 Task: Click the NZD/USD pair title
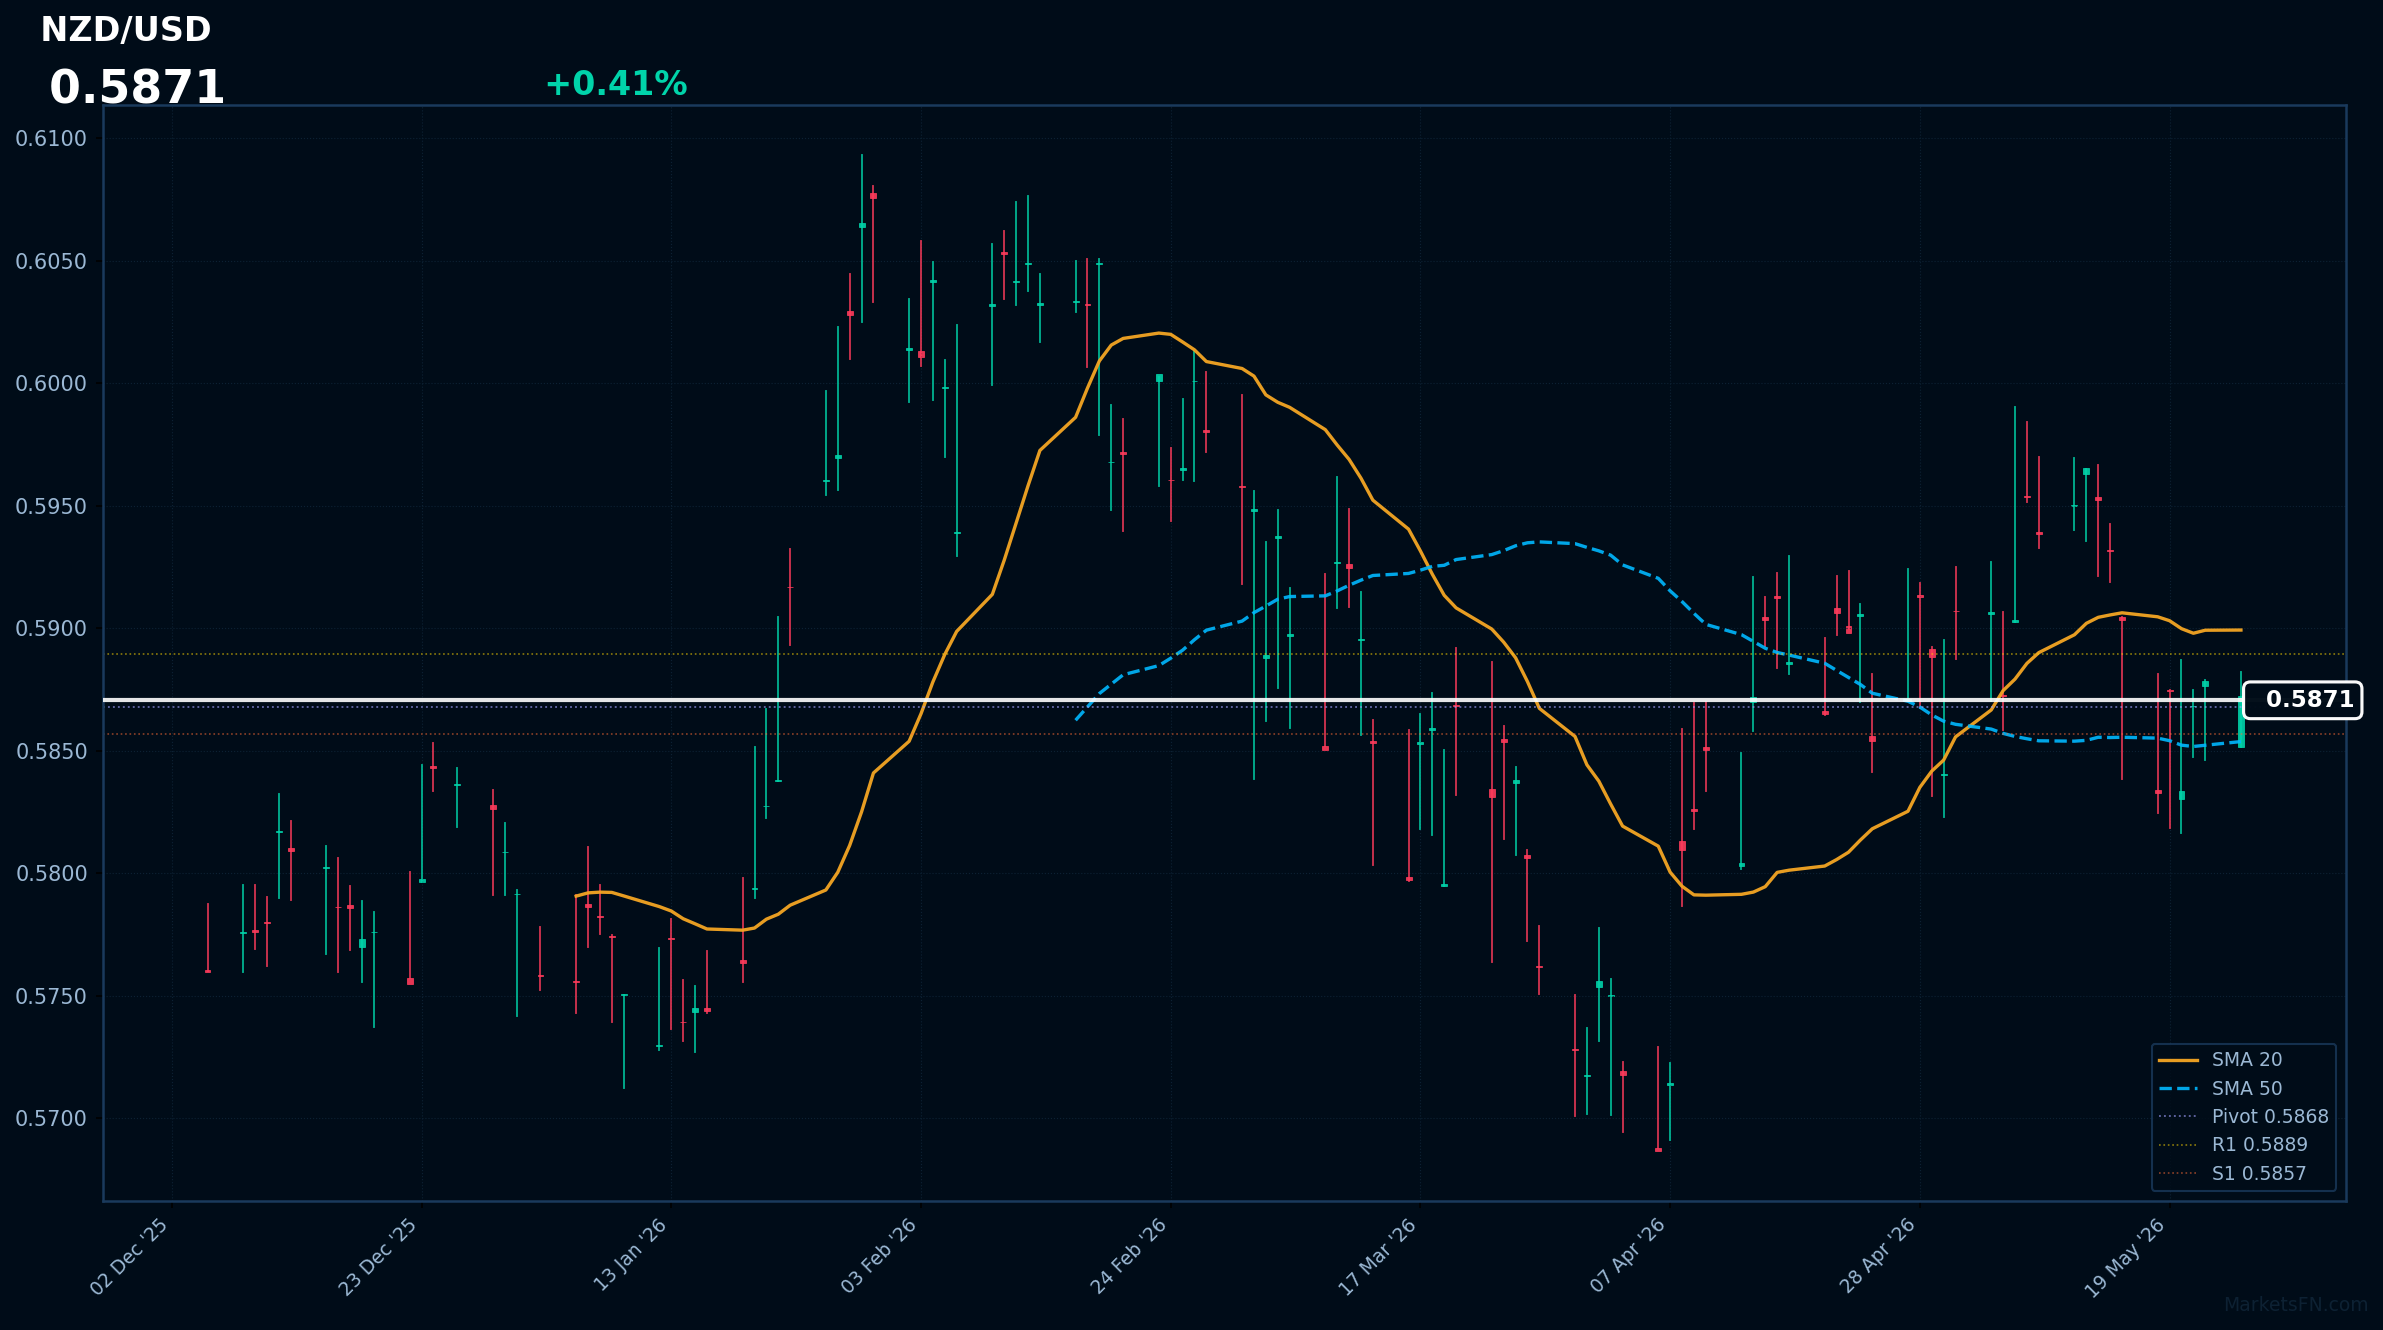pyautogui.click(x=126, y=30)
